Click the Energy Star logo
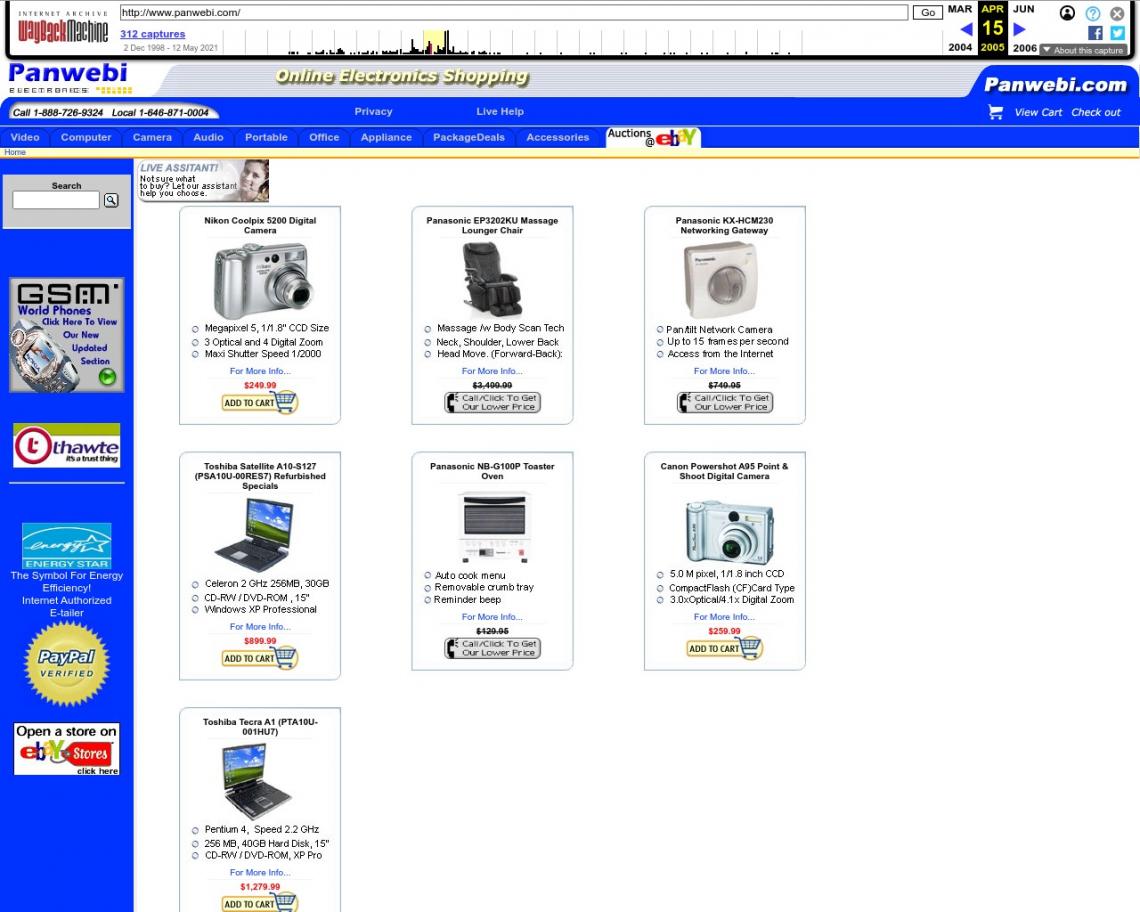1140x912 pixels. [x=67, y=545]
